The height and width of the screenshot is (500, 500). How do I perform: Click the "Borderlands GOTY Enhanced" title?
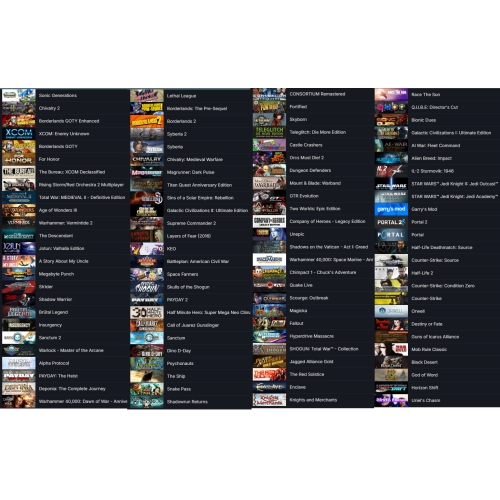tap(69, 121)
